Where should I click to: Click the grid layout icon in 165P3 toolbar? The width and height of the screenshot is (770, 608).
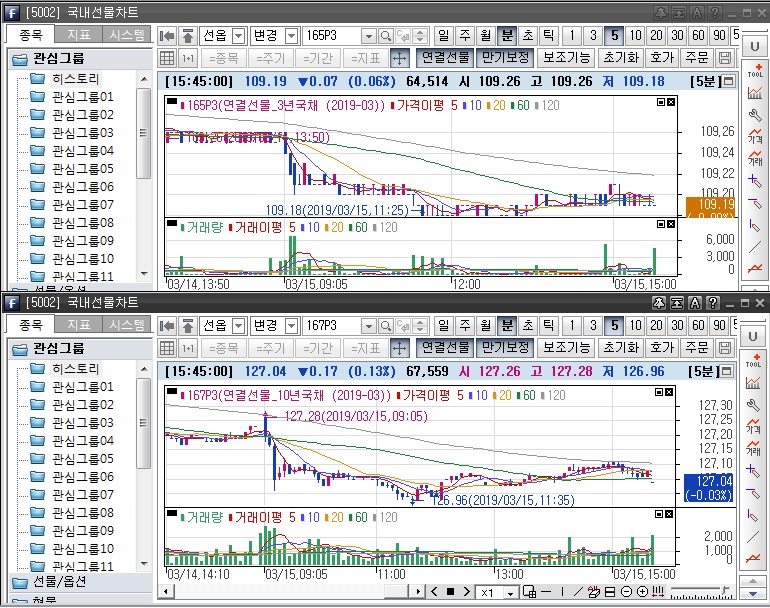[167, 58]
